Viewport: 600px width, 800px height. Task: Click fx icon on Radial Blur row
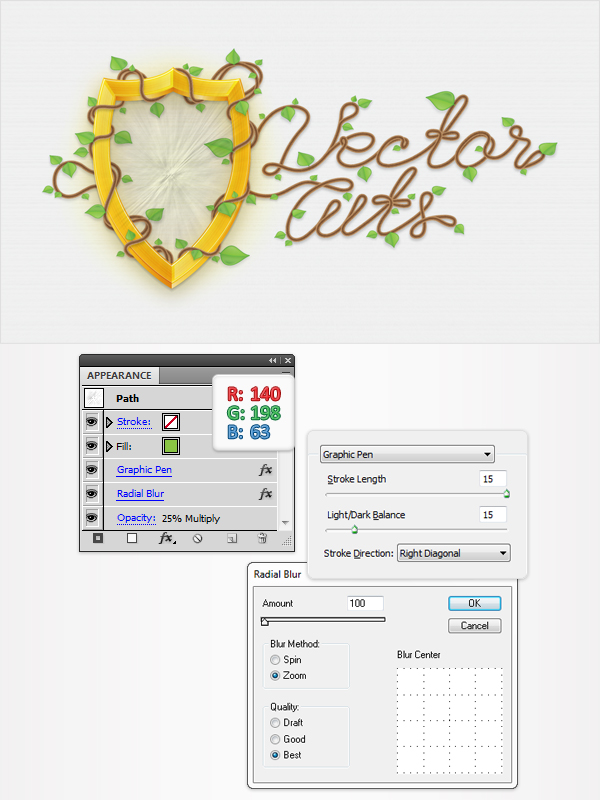click(265, 494)
